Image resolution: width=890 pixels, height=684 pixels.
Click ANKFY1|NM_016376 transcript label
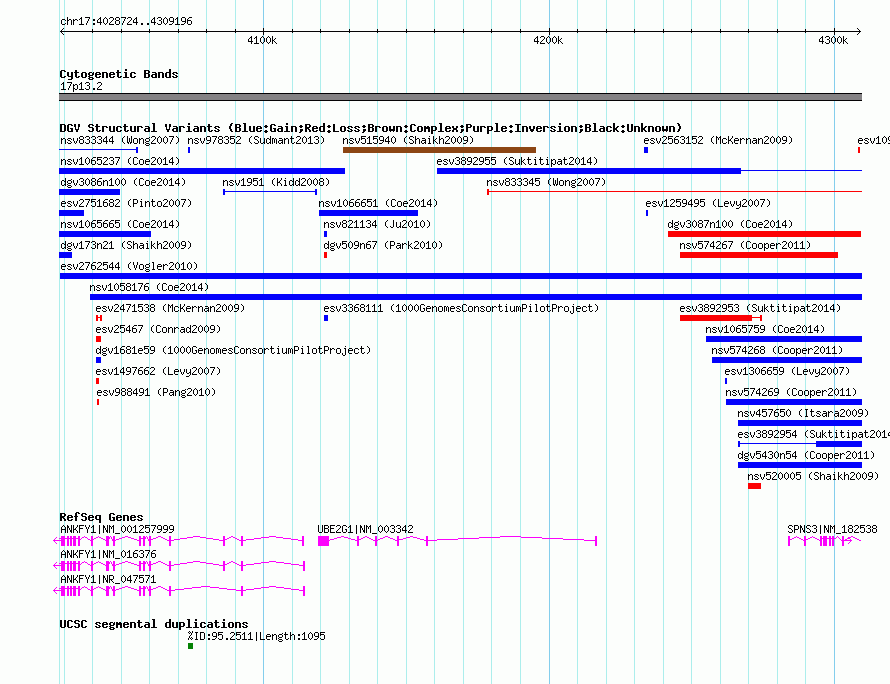(x=108, y=554)
